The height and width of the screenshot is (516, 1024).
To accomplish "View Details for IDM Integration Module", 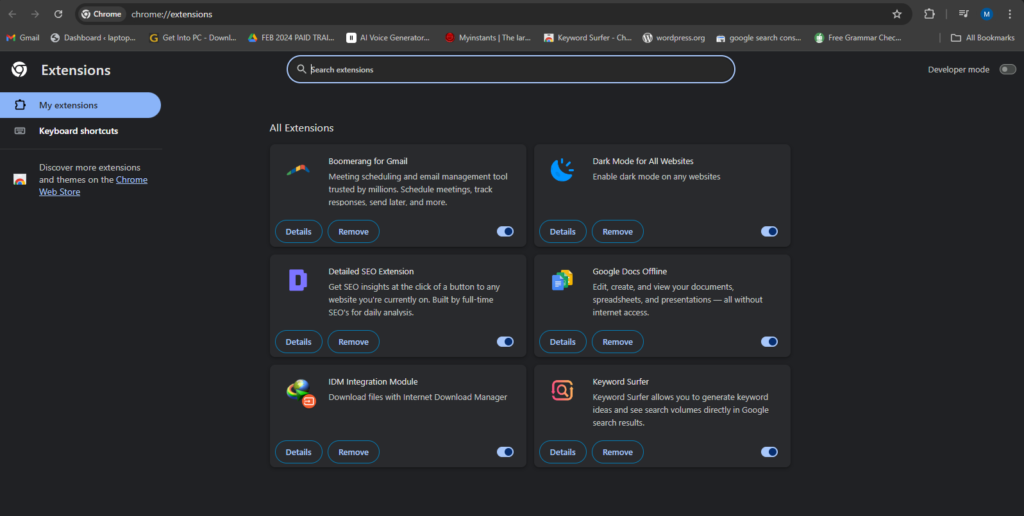I will [x=298, y=452].
